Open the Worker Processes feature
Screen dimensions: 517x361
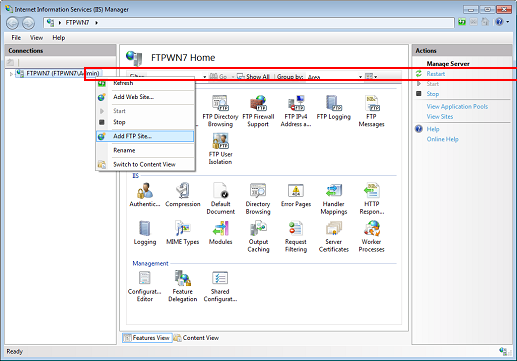point(371,236)
